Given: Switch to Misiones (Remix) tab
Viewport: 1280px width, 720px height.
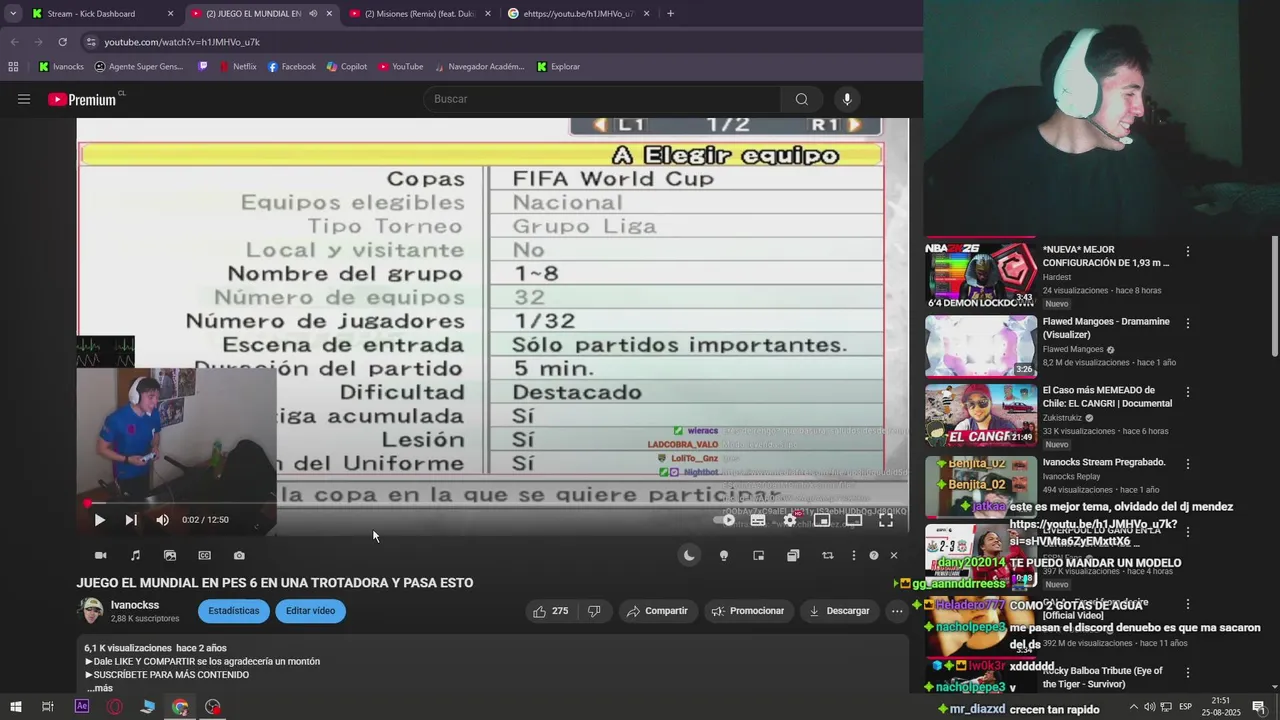Looking at the screenshot, I should (421, 14).
